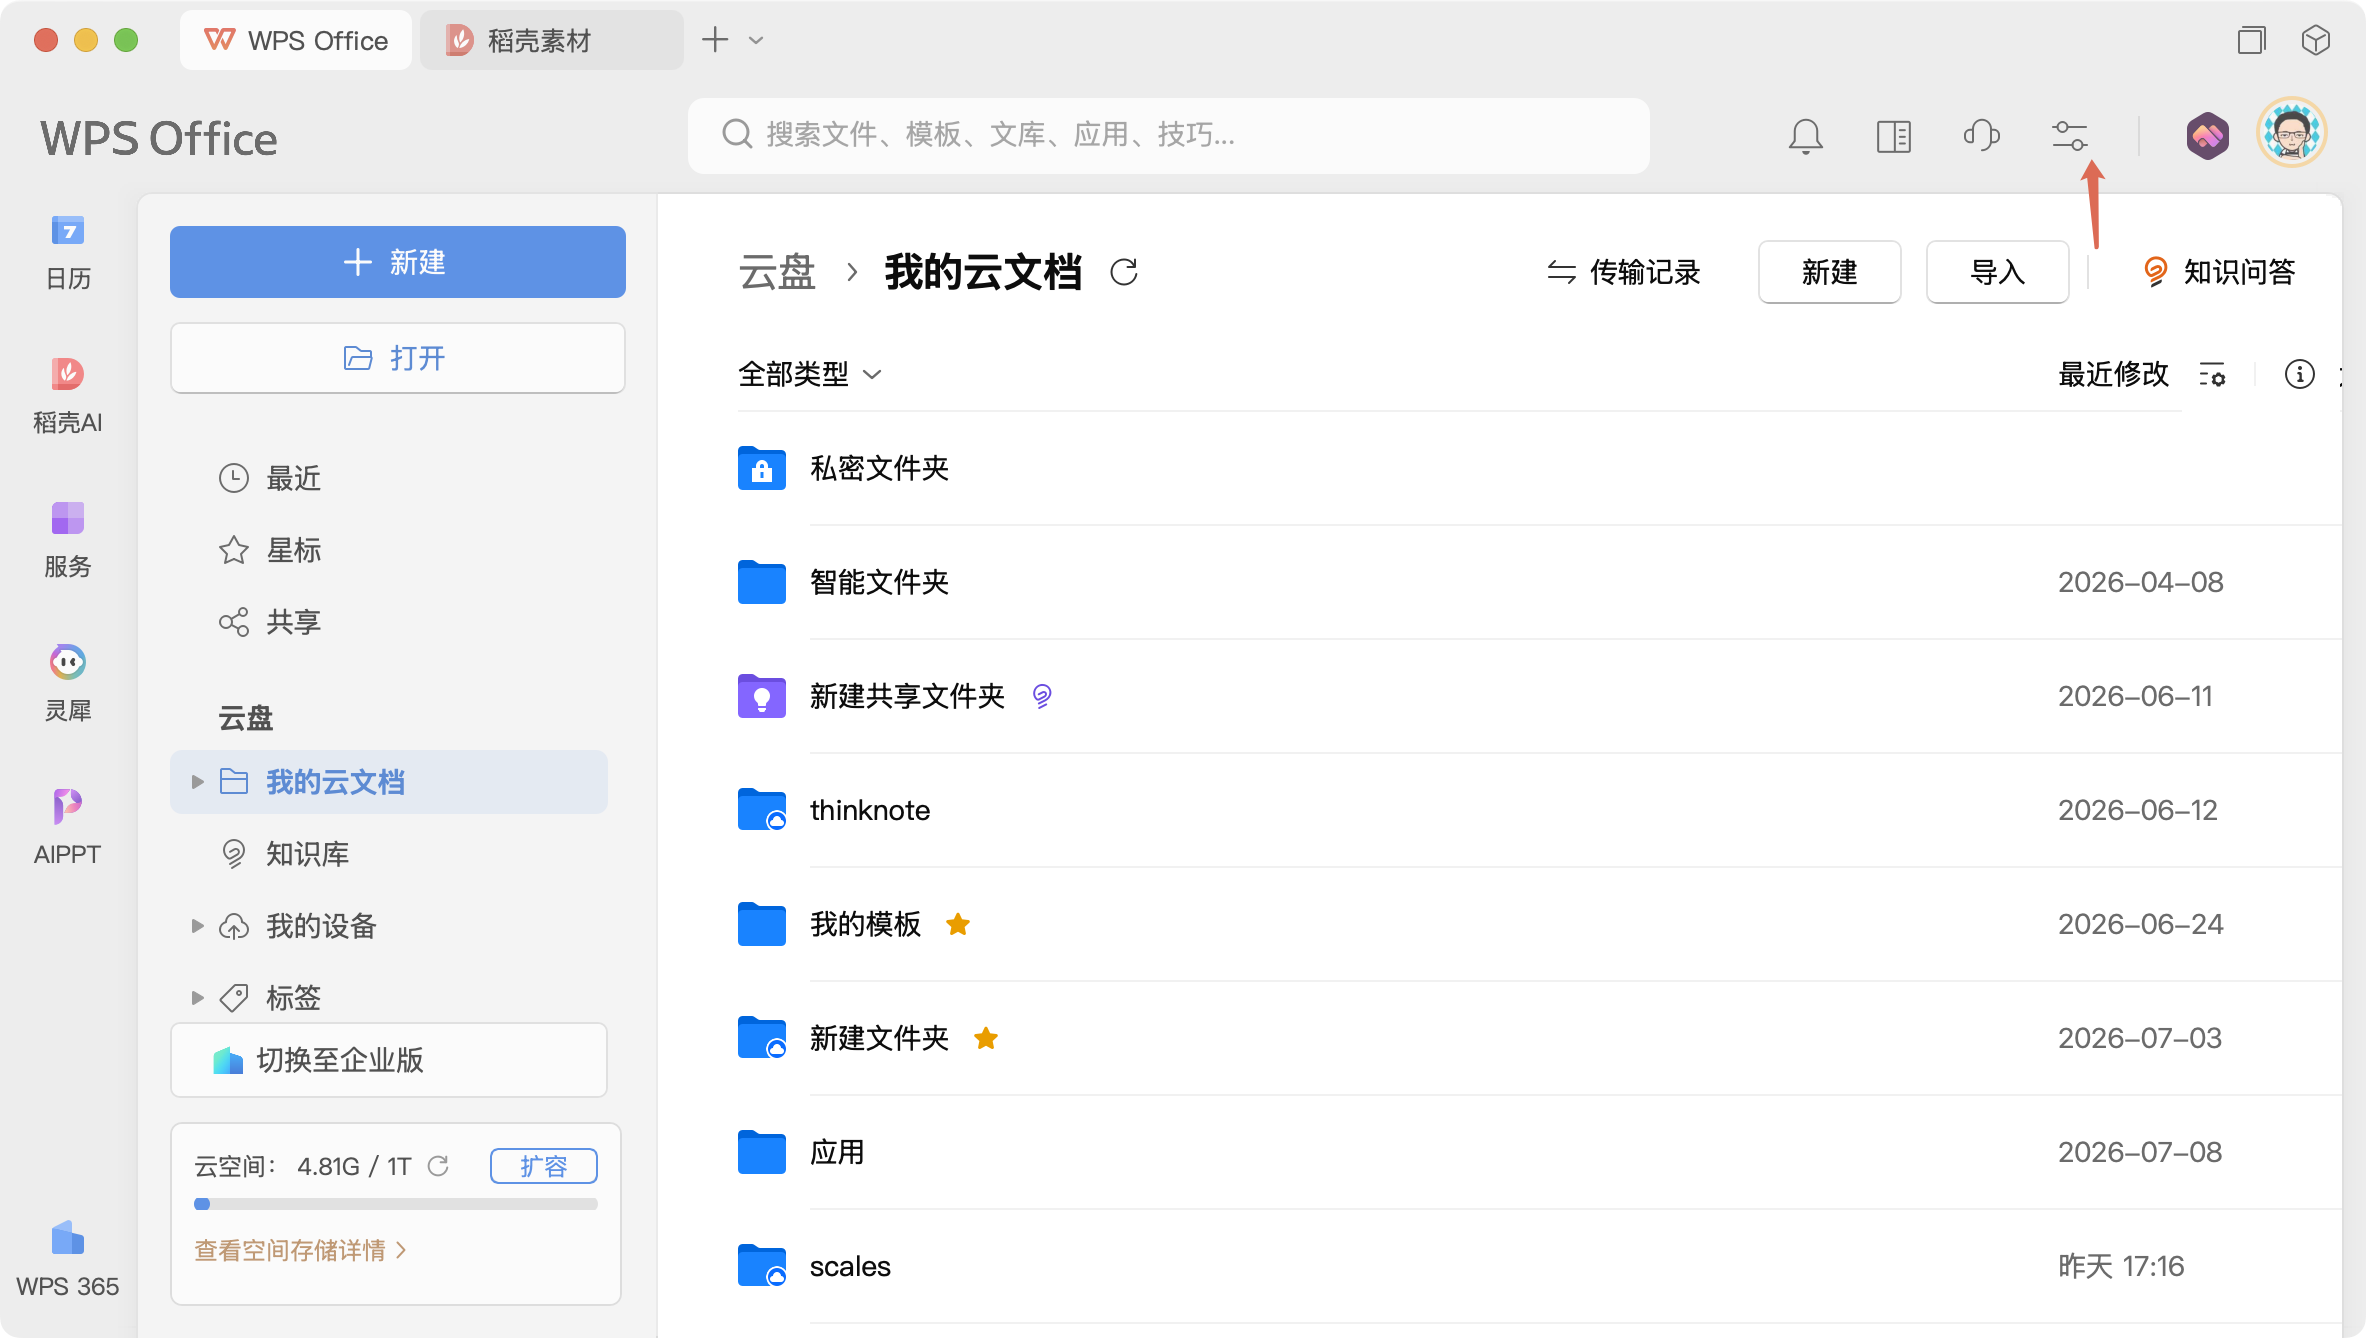Open 传输记录 transfer history
This screenshot has width=2366, height=1338.
tap(1623, 272)
